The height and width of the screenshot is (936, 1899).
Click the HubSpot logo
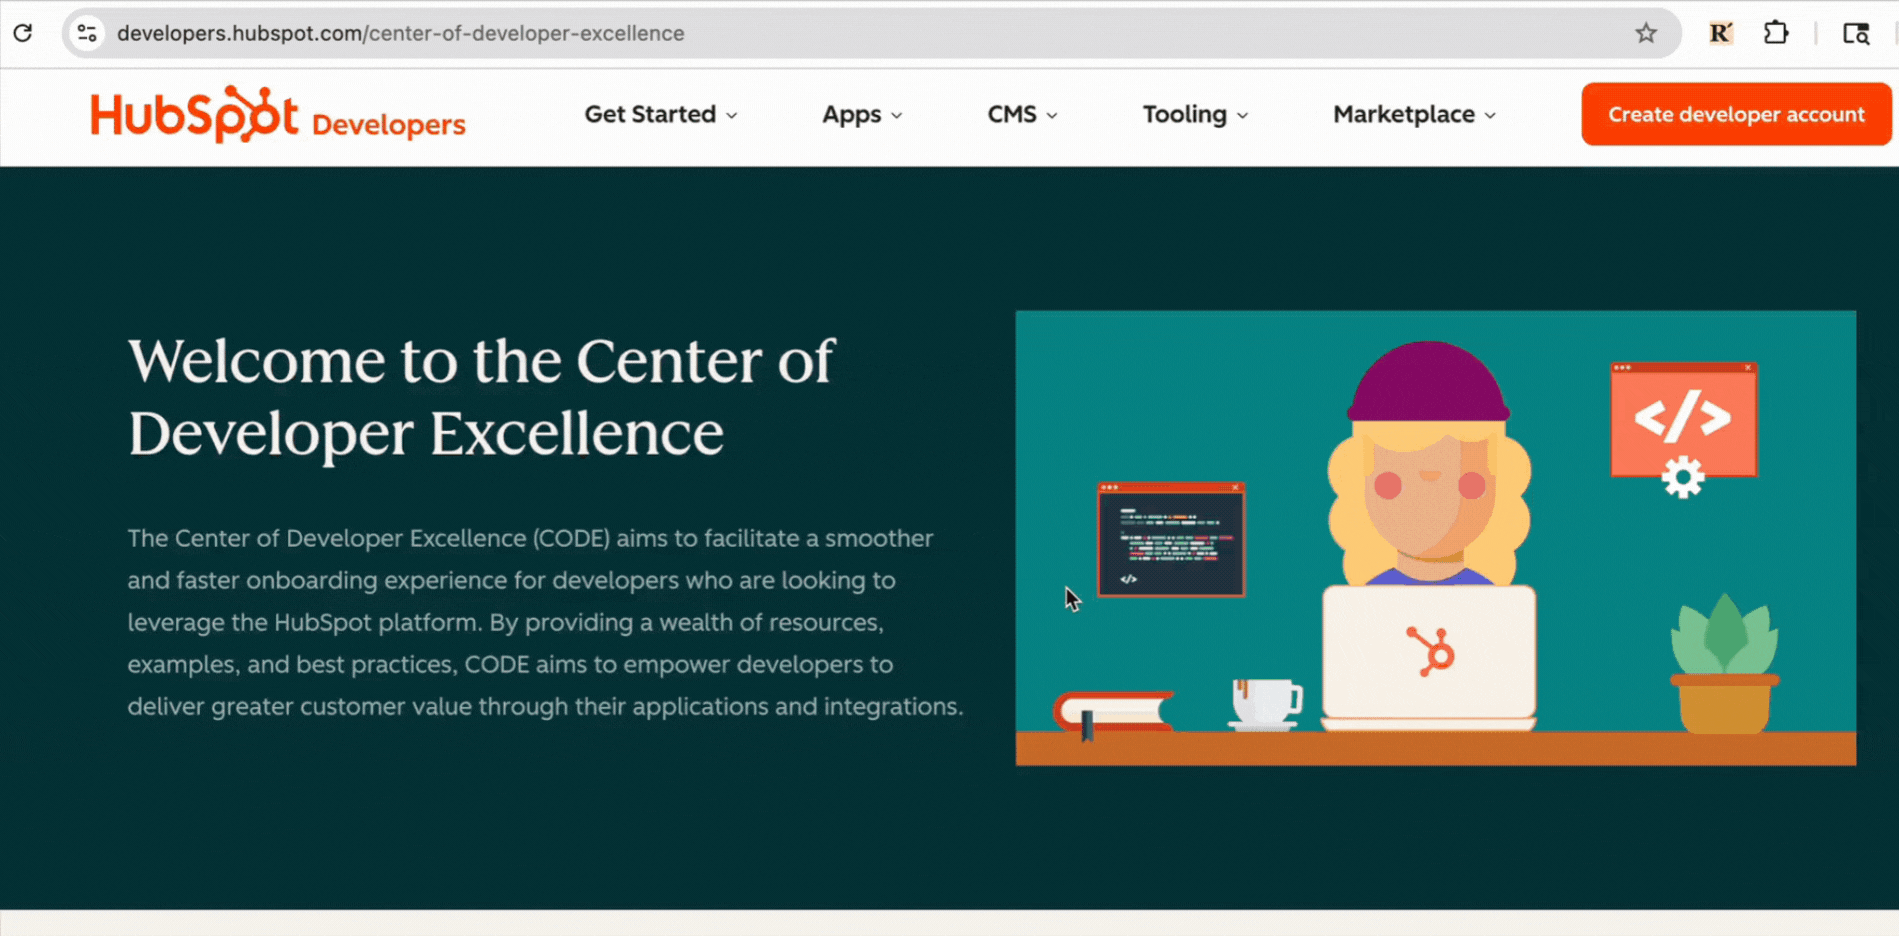pos(194,115)
